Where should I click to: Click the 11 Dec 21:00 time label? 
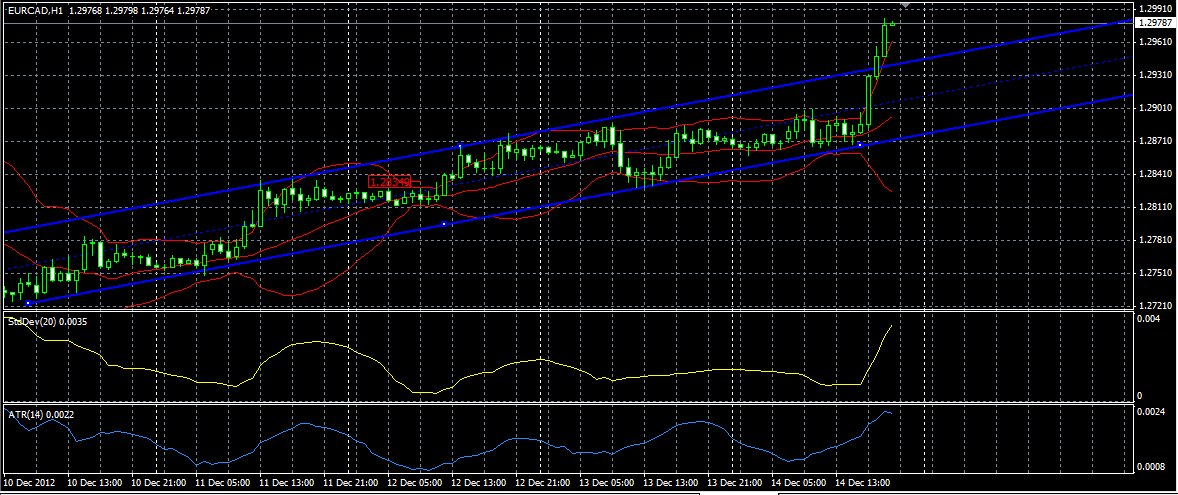(x=349, y=481)
